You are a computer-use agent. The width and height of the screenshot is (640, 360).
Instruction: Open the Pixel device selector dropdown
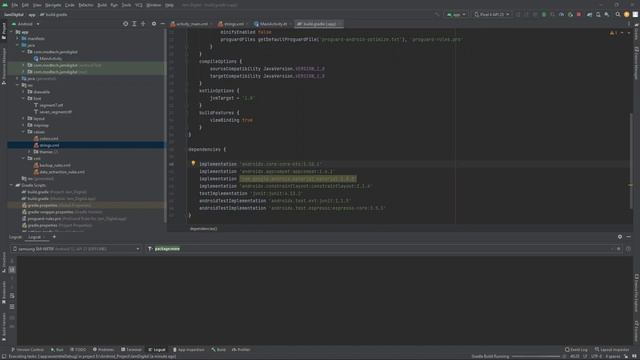(492, 14)
